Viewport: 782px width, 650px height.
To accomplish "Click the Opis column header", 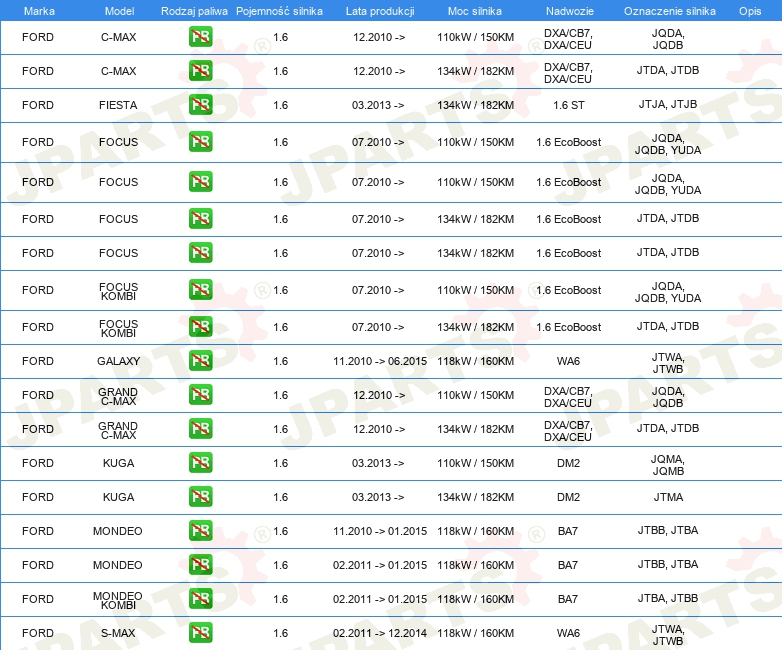I will pos(750,11).
